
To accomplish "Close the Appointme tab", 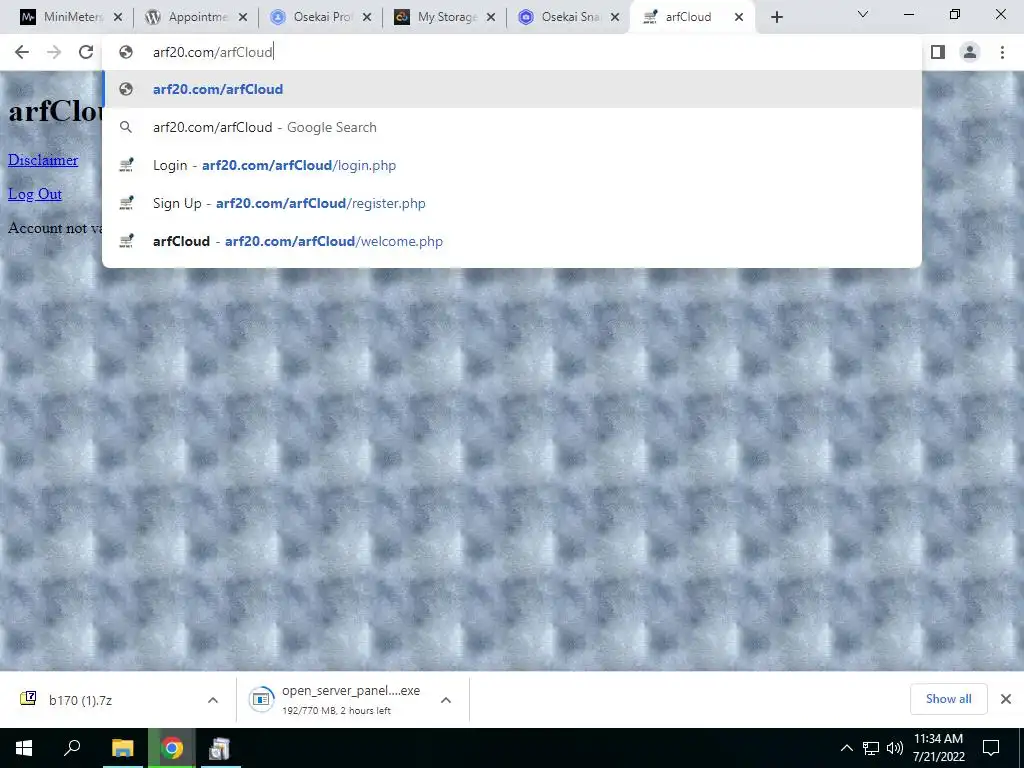I will 243,17.
